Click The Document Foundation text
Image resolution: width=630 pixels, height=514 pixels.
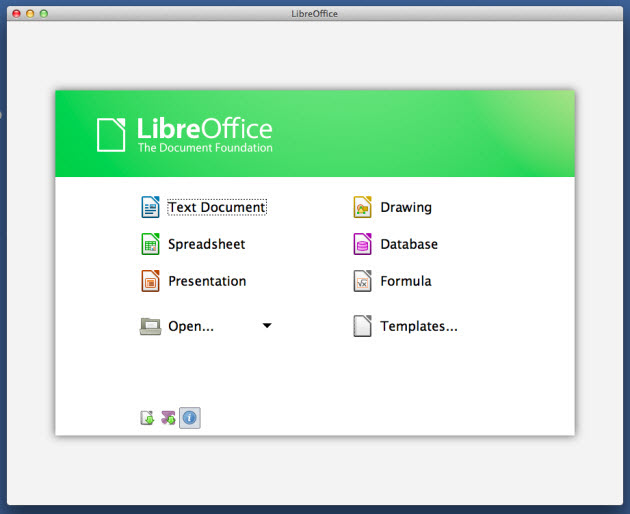[205, 147]
